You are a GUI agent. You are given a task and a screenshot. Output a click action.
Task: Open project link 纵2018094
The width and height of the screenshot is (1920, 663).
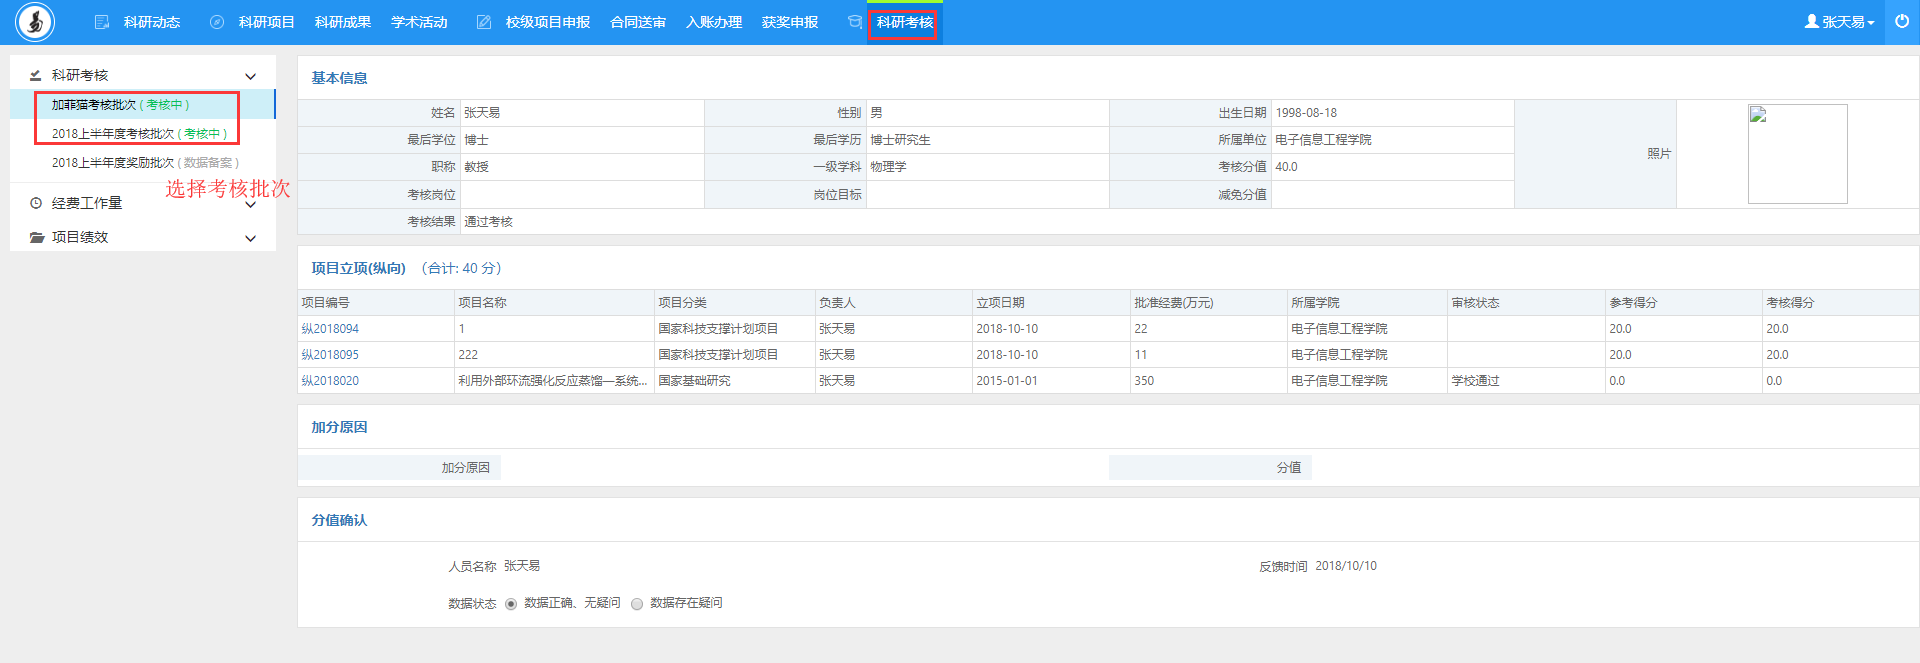pyautogui.click(x=330, y=329)
